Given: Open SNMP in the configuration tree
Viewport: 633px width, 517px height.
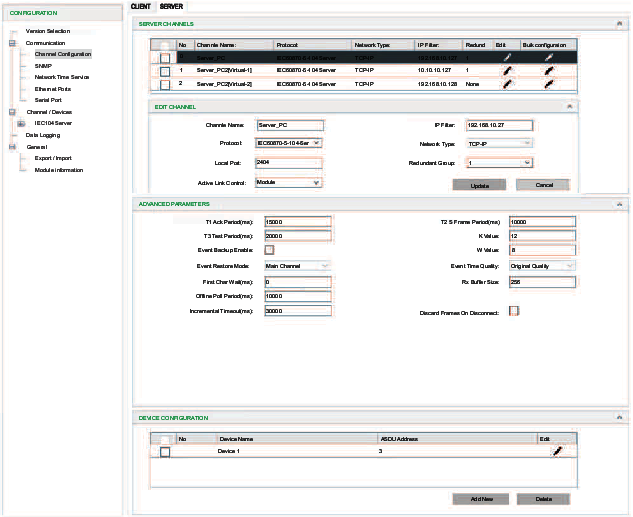Looking at the screenshot, I should pos(43,65).
